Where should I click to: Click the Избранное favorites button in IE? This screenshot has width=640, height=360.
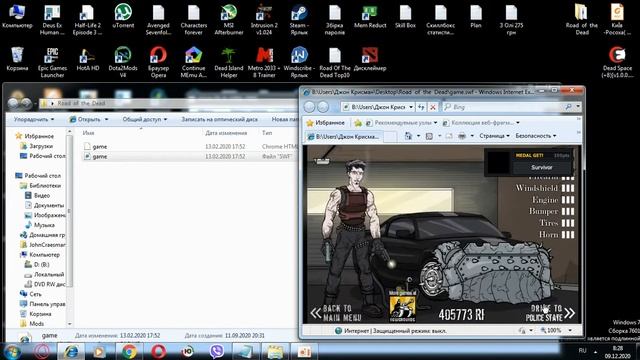[326, 123]
